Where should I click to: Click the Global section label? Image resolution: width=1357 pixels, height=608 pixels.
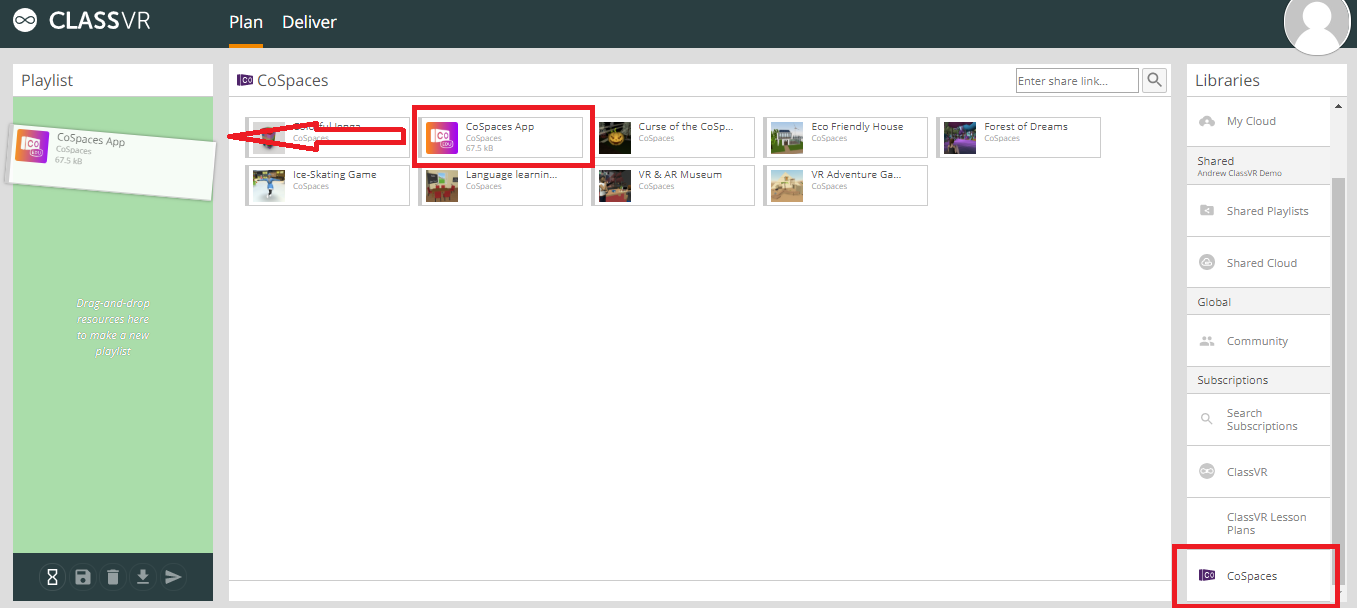[1214, 302]
